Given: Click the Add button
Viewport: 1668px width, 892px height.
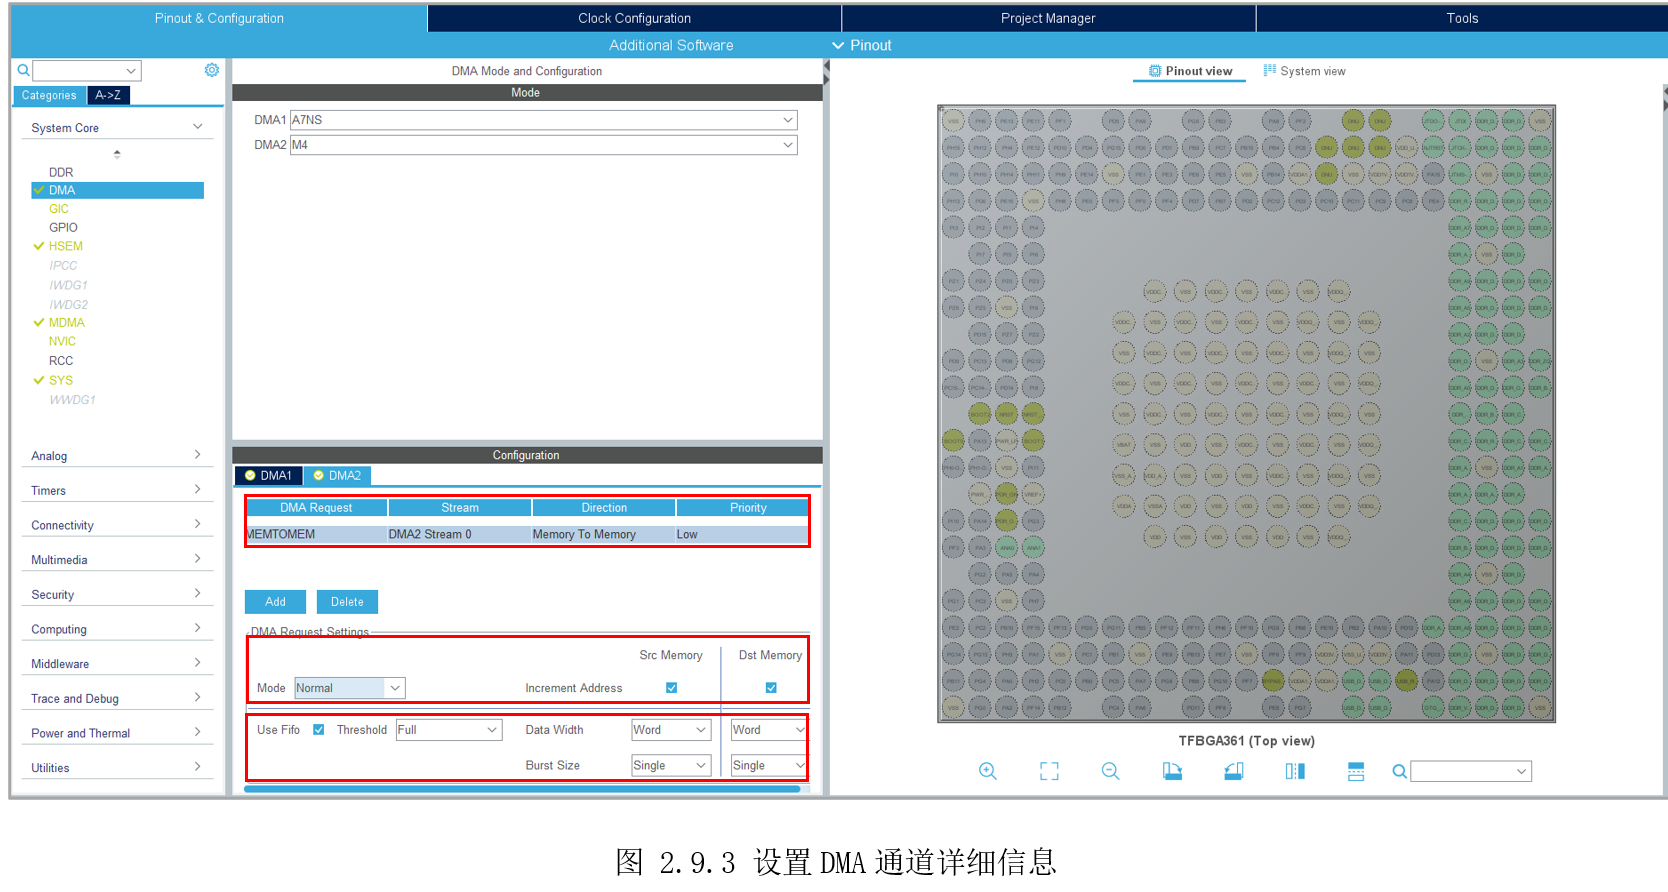Looking at the screenshot, I should click(275, 602).
